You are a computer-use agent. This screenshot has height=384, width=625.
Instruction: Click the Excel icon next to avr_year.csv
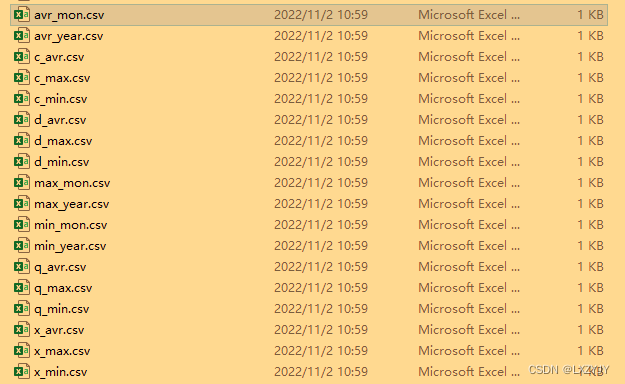coord(22,36)
